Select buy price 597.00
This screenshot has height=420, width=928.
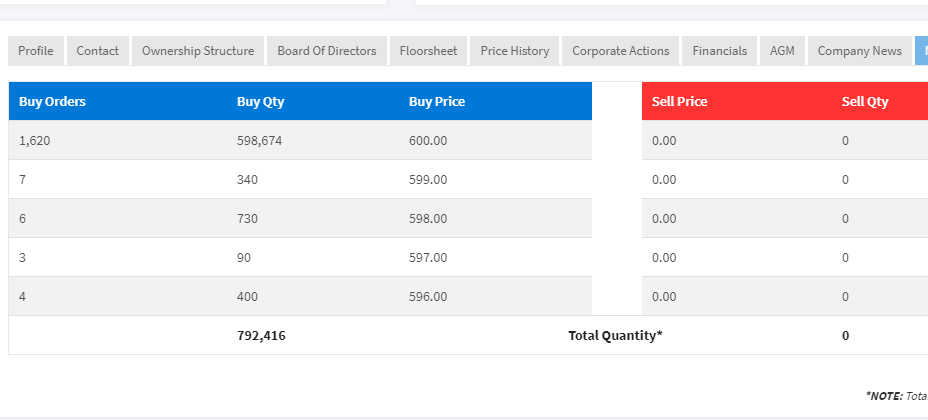(x=428, y=258)
